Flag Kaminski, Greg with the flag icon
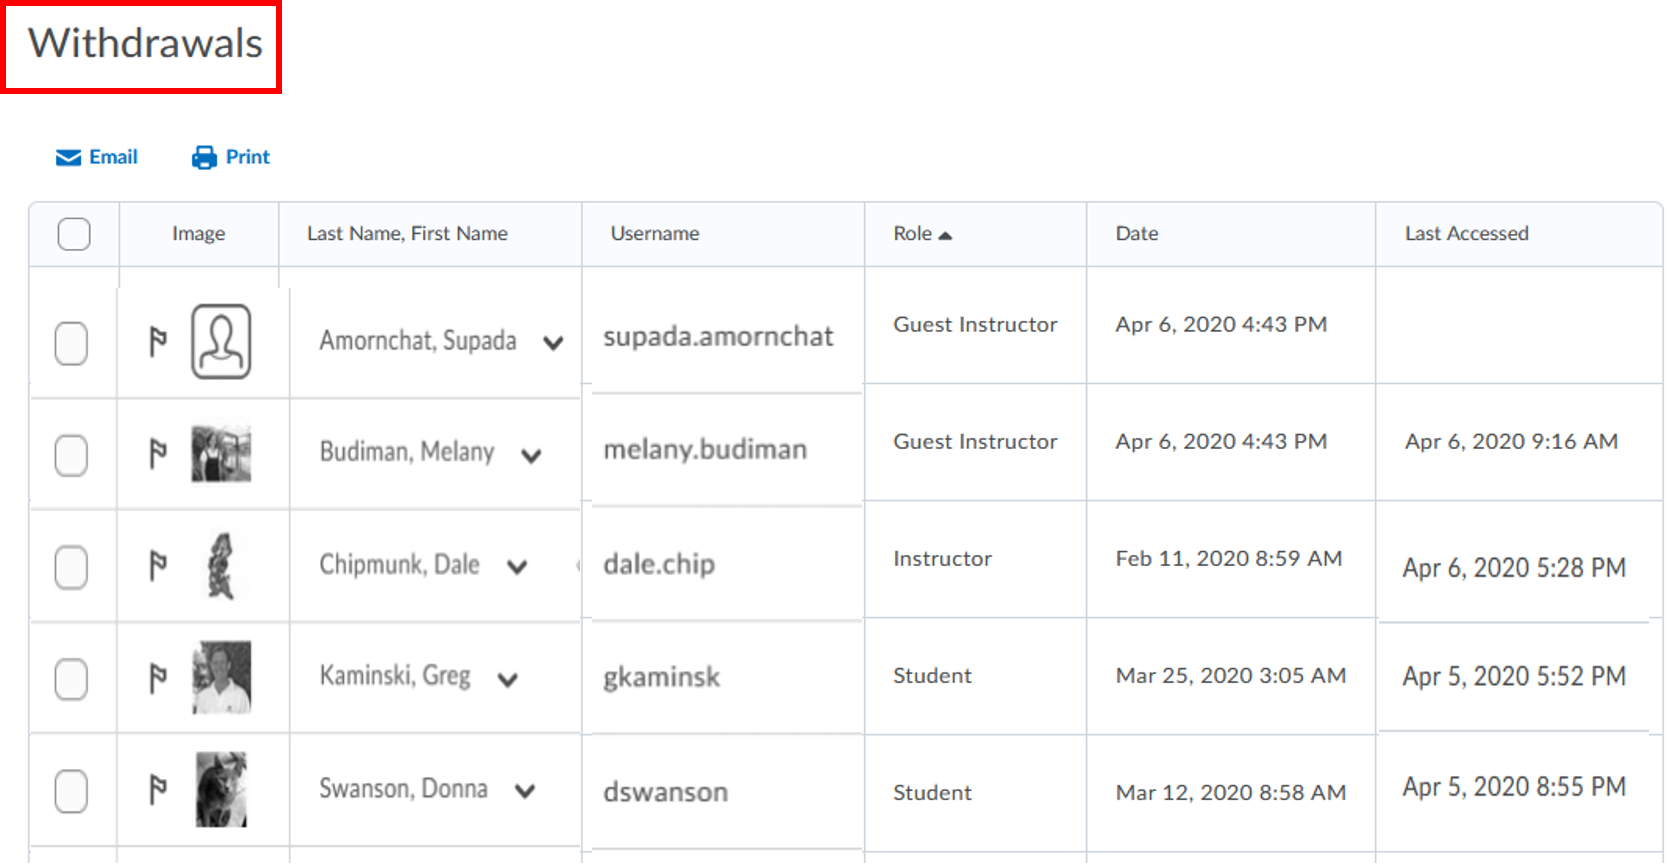Screen dimensions: 1678x866 coord(157,678)
